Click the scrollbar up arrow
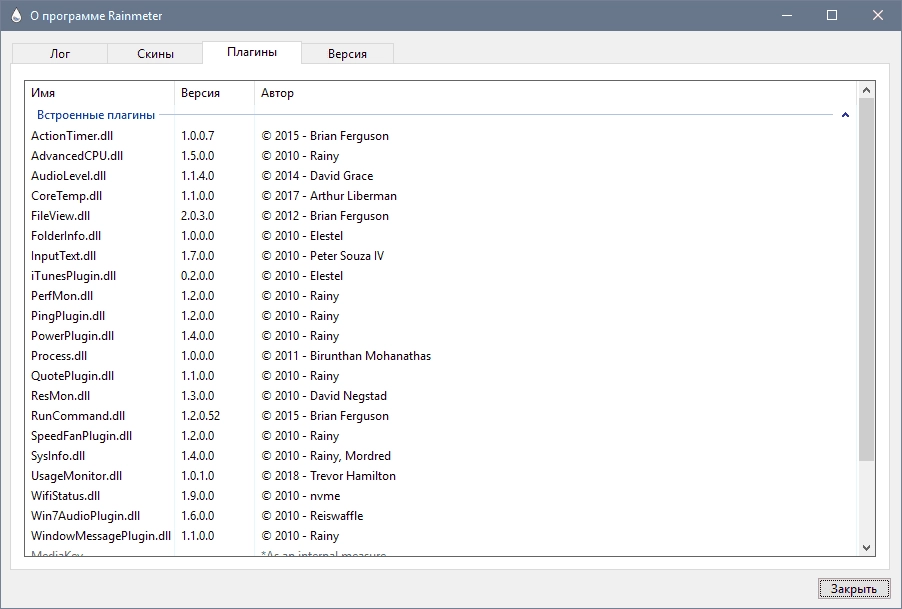 (866, 90)
